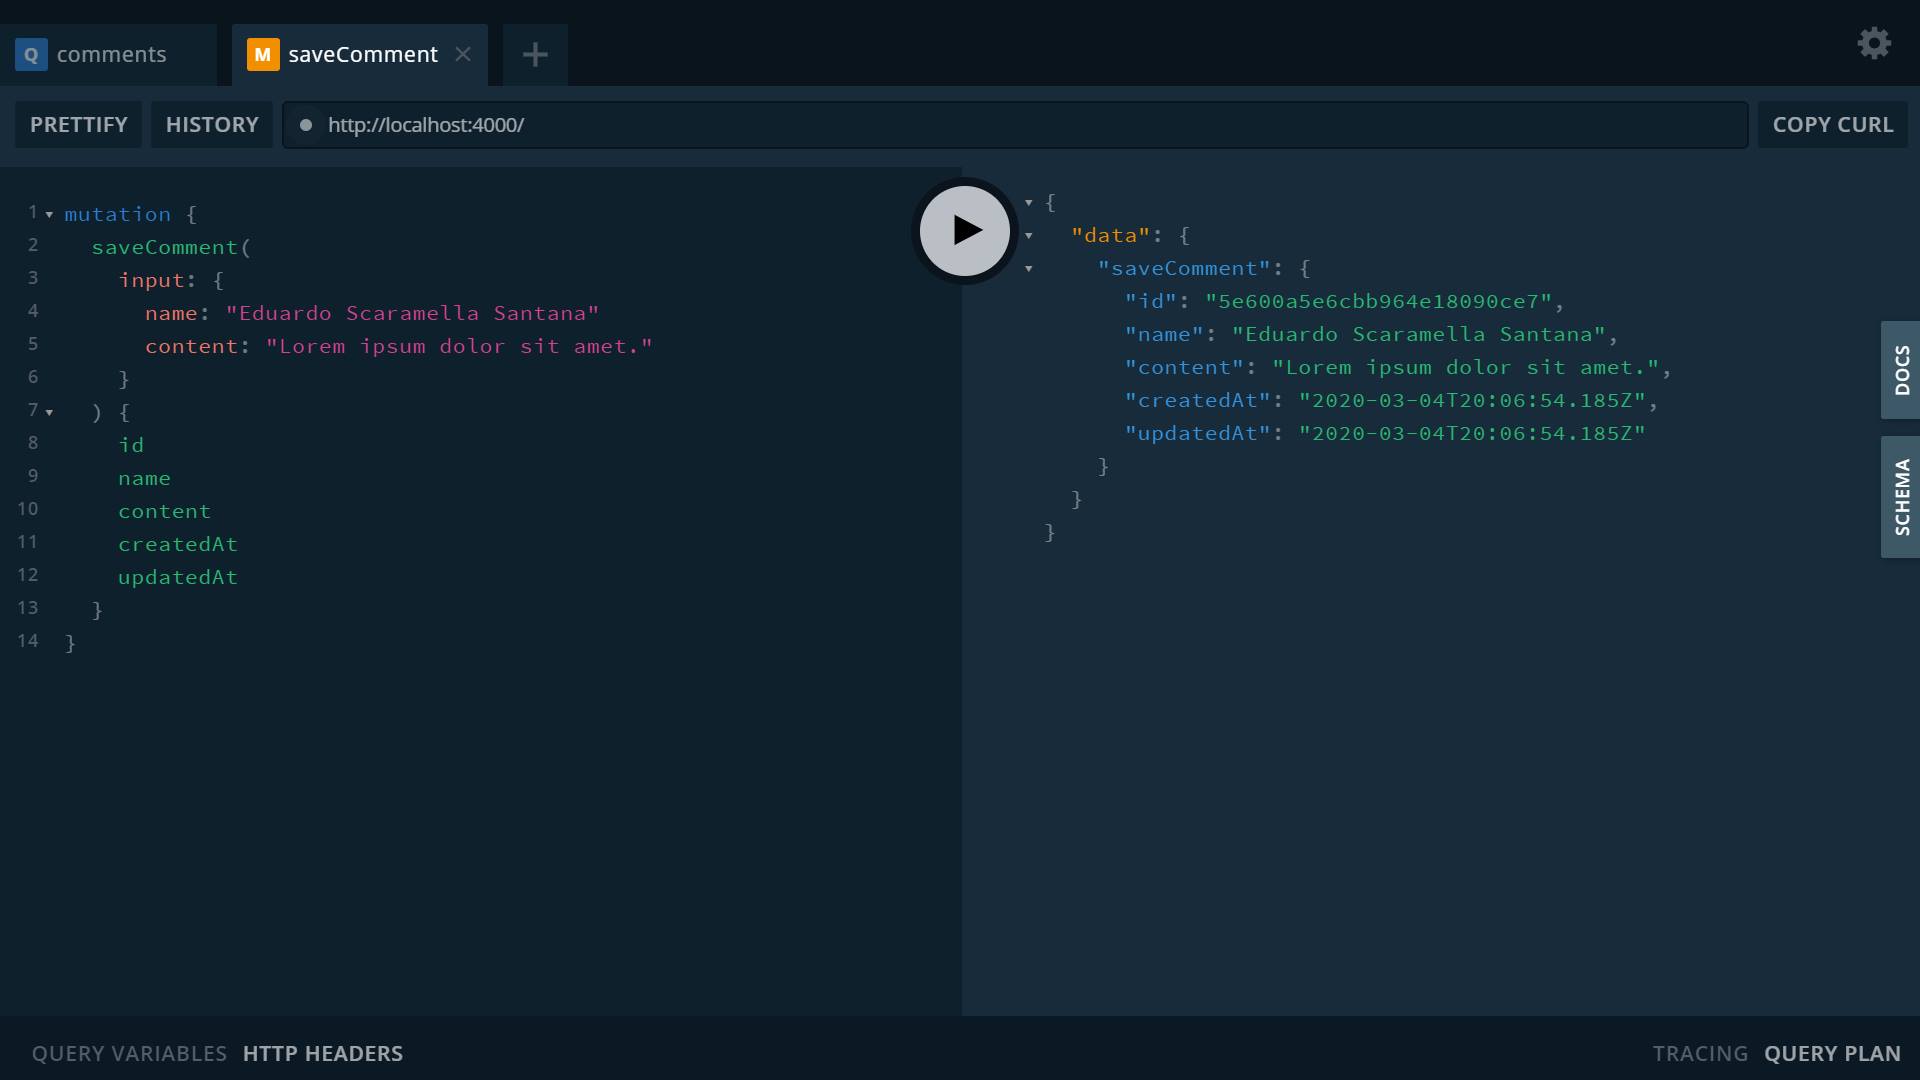Click the blue Q query icon
Image resolution: width=1920 pixels, height=1080 pixels.
(31, 55)
